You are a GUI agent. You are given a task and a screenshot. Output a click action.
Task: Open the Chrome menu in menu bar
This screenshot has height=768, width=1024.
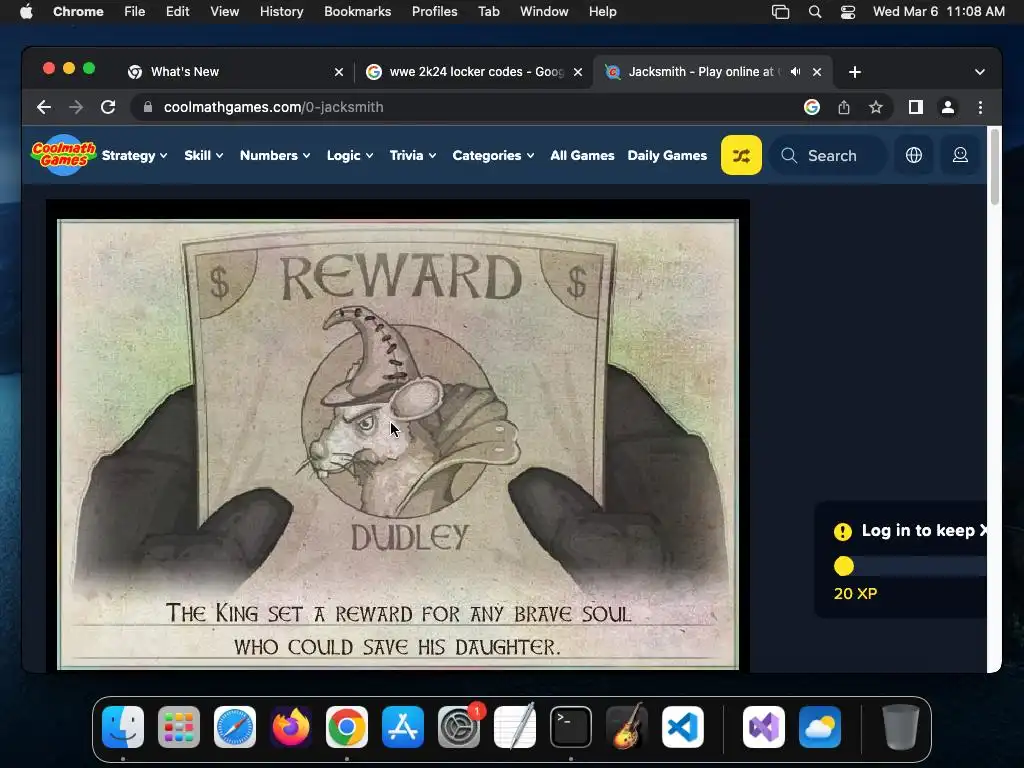(x=78, y=12)
